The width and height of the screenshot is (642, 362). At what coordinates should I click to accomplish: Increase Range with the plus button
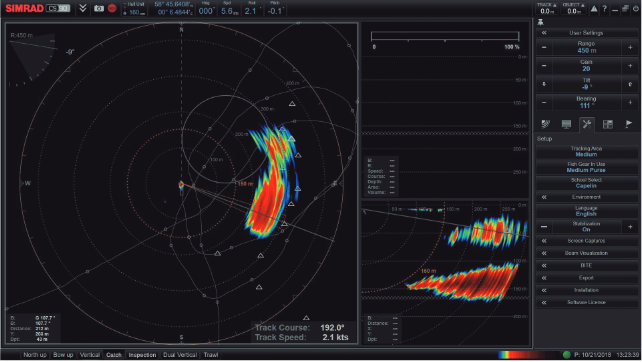pos(630,48)
